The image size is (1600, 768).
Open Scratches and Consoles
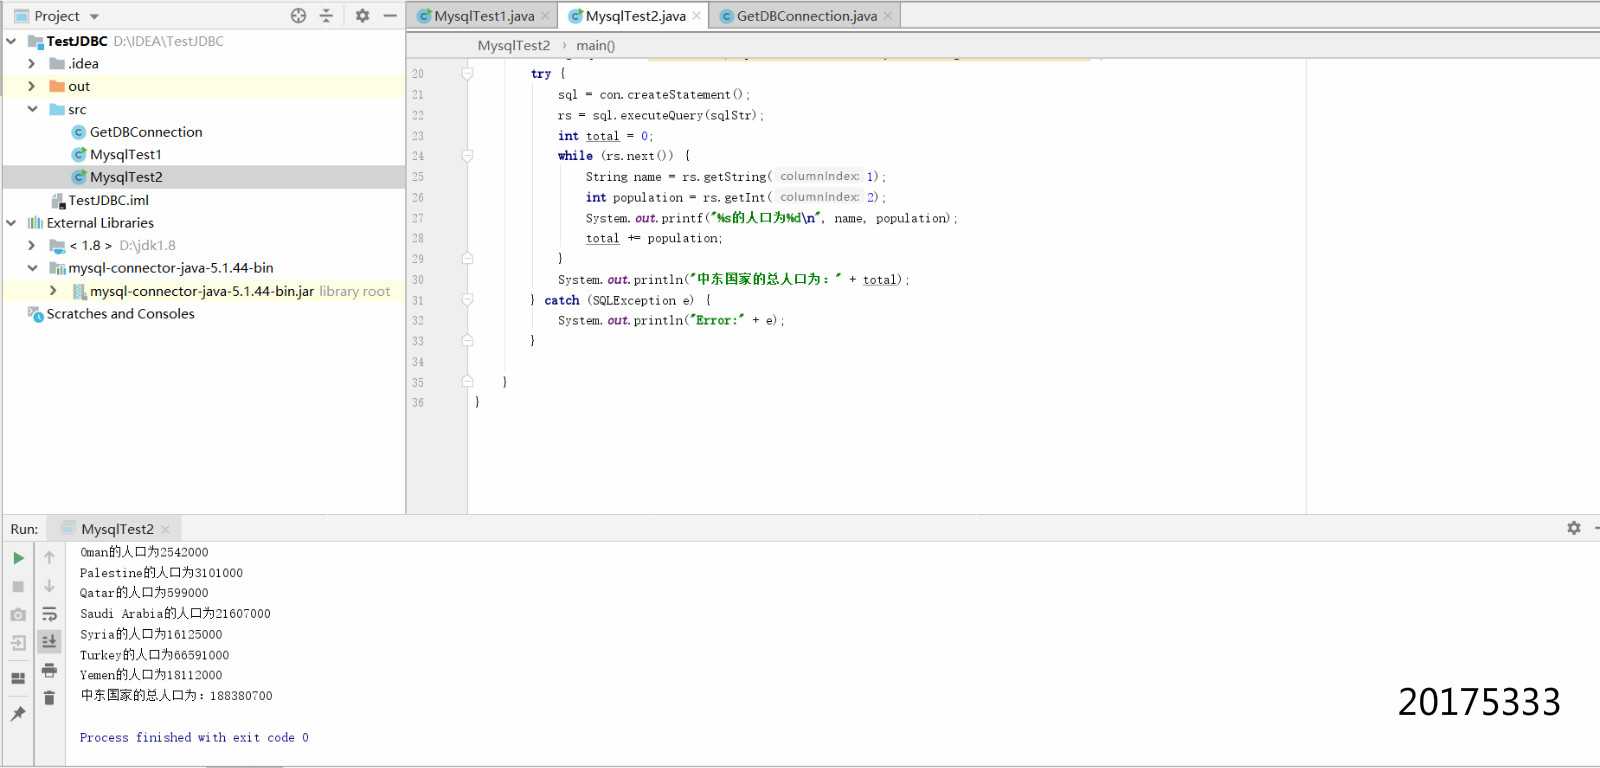121,314
